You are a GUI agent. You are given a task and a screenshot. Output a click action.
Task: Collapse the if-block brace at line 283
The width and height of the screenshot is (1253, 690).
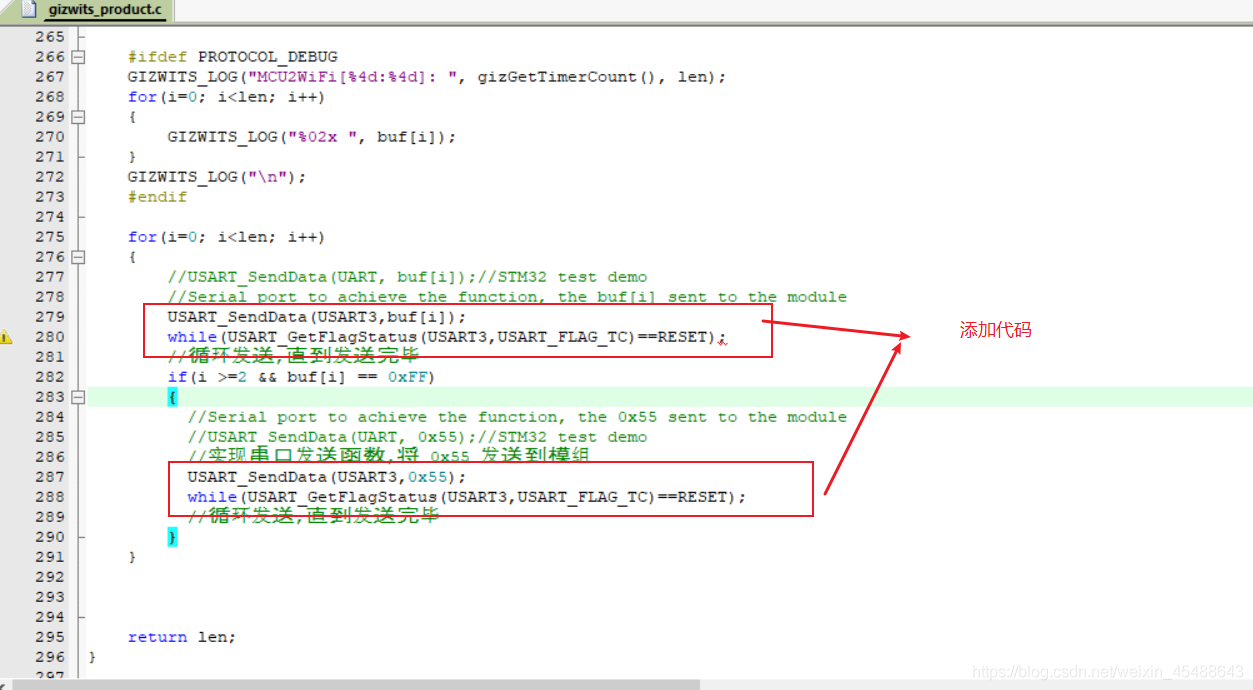pos(78,397)
